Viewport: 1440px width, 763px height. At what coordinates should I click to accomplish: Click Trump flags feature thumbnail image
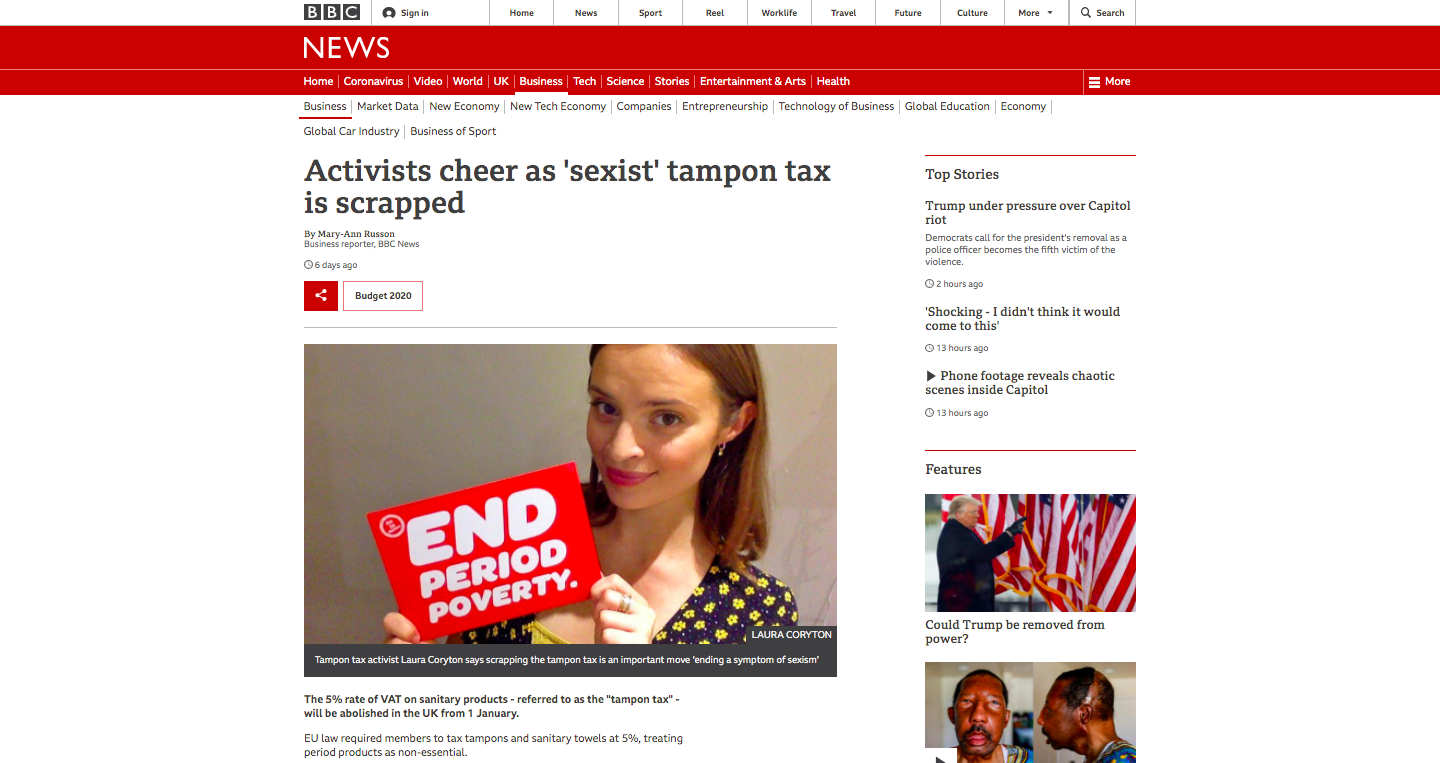pyautogui.click(x=1030, y=553)
